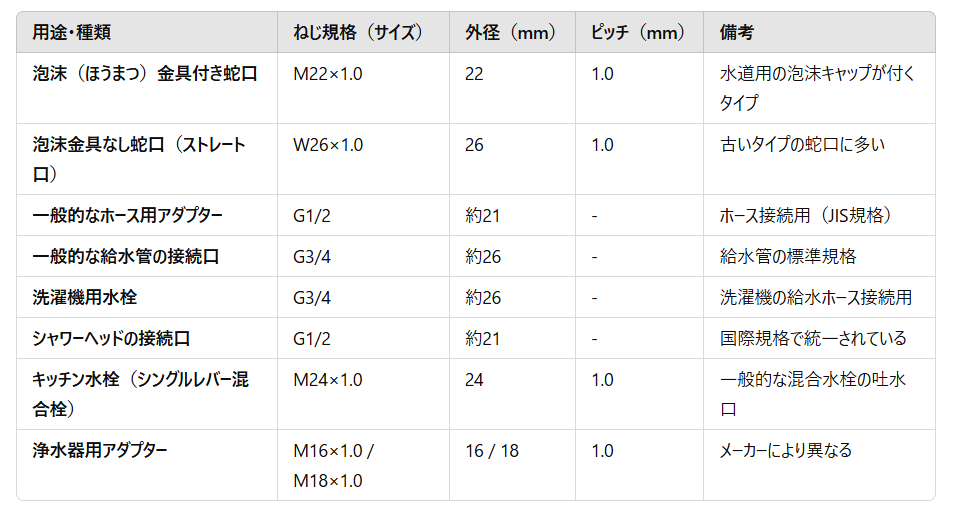Click the 浄水器用アダプター row label

coord(100,450)
